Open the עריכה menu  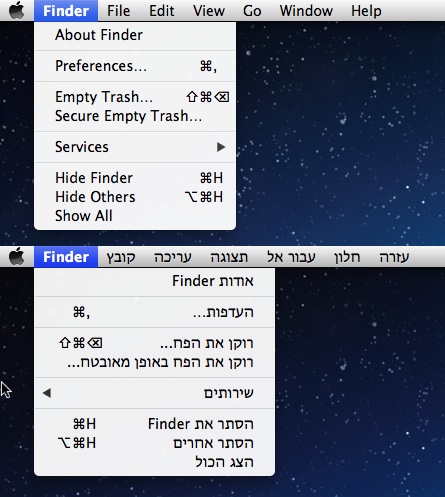[173, 257]
